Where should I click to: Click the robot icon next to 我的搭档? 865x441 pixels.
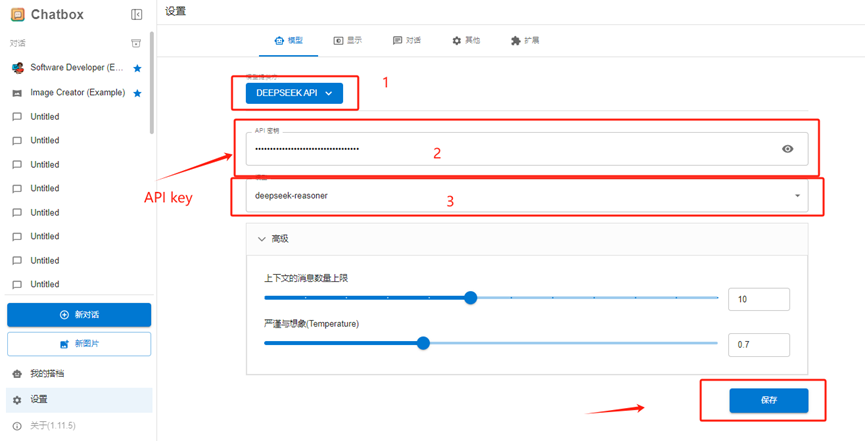(x=17, y=374)
